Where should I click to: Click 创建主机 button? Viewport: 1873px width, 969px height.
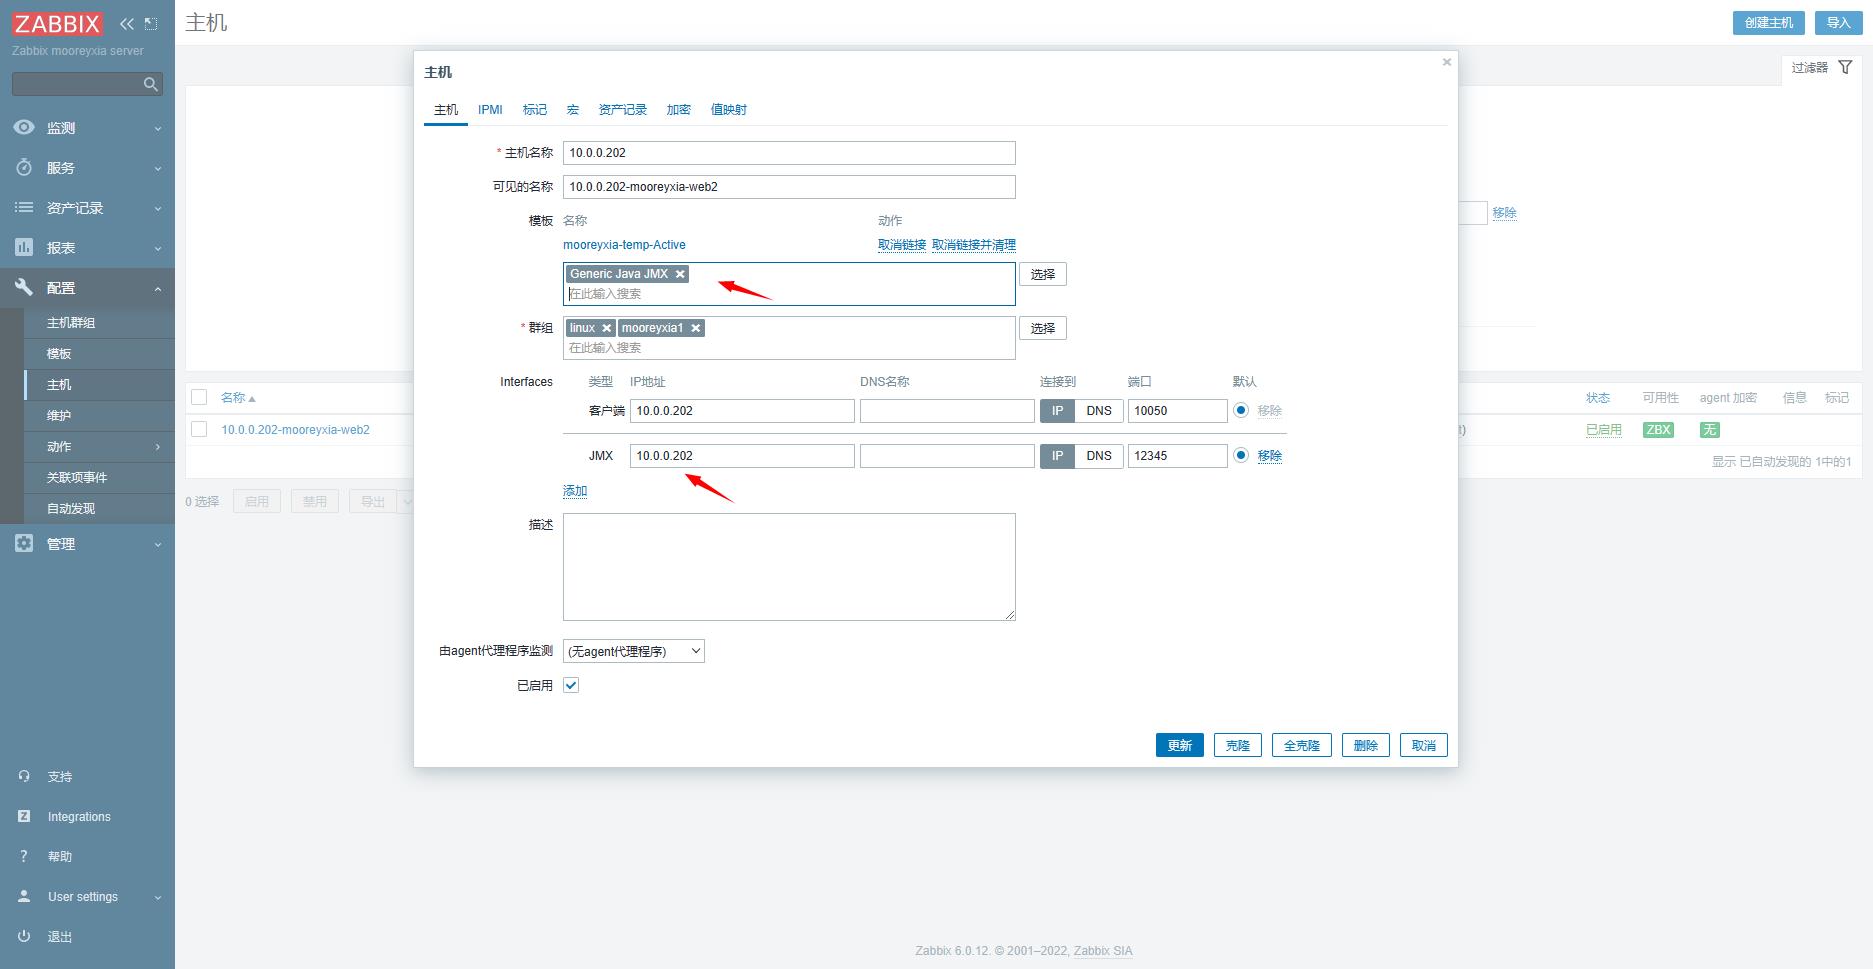pyautogui.click(x=1769, y=22)
